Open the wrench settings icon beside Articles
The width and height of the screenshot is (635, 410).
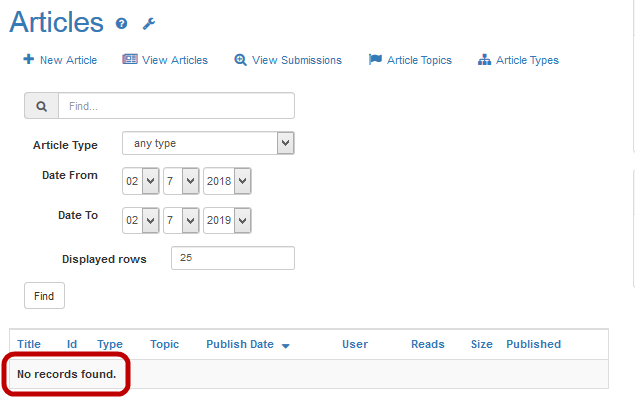click(149, 23)
